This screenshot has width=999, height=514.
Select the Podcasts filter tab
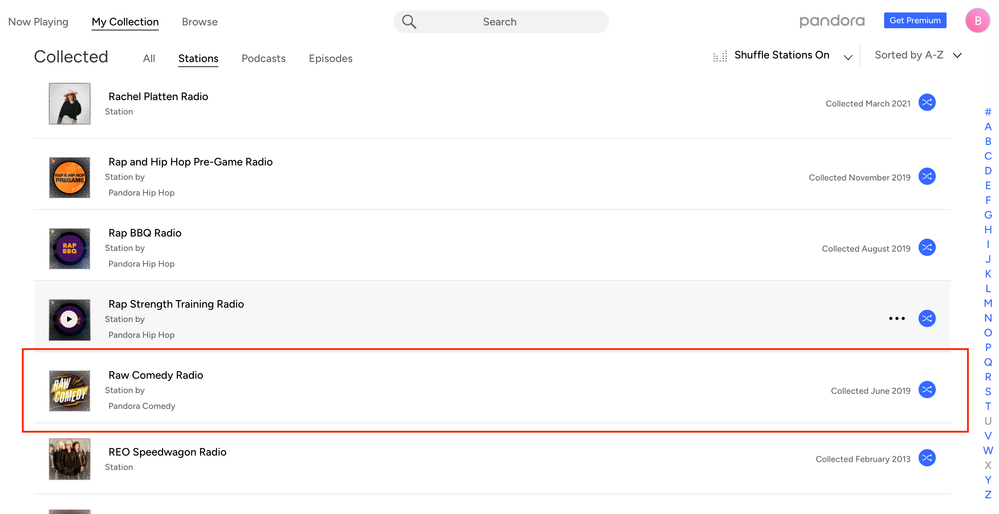coord(263,59)
